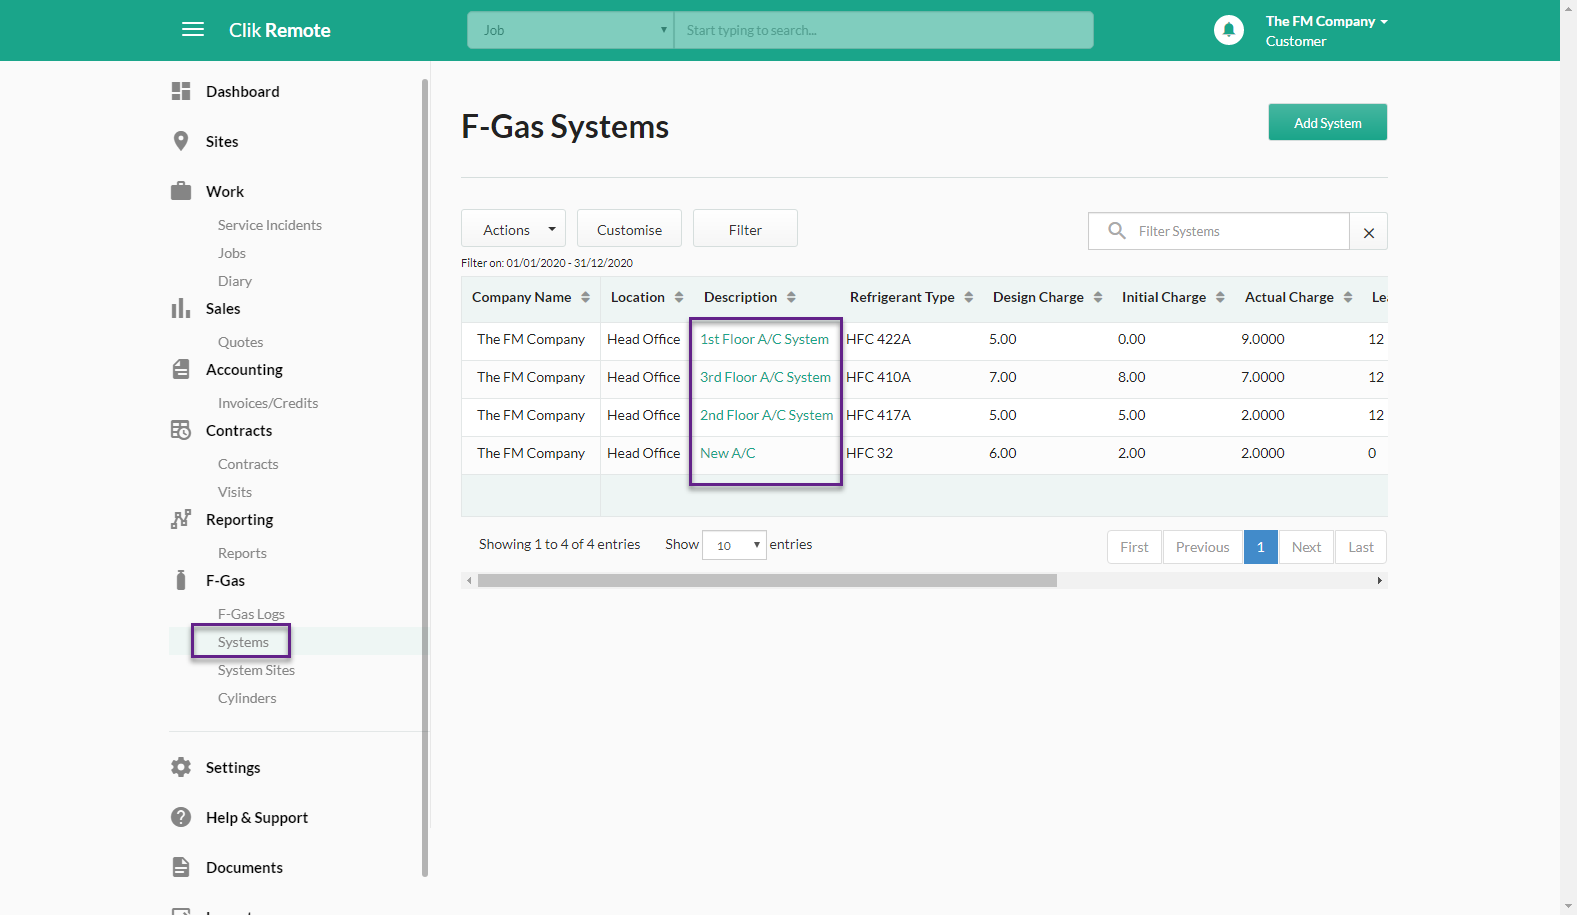Sort by Actual Charge column arrows
The width and height of the screenshot is (1577, 915).
pyautogui.click(x=1348, y=297)
